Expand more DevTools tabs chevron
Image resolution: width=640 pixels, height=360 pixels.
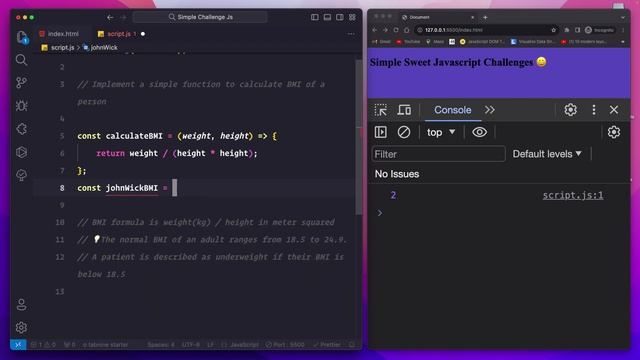click(490, 110)
